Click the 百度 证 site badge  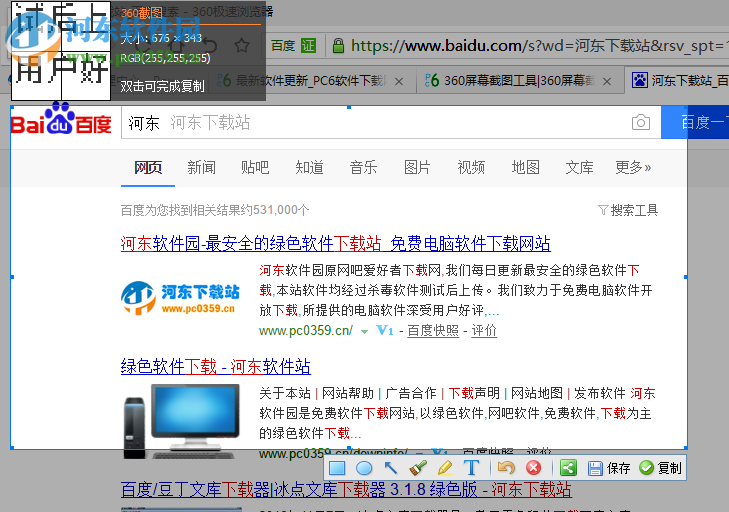[x=293, y=46]
